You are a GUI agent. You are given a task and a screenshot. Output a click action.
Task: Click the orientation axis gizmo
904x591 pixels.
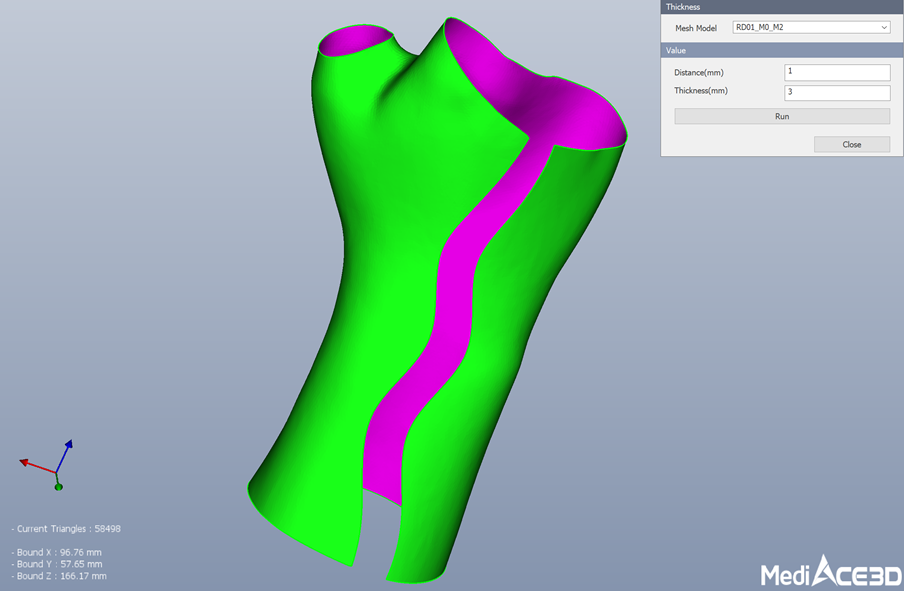tap(47, 465)
